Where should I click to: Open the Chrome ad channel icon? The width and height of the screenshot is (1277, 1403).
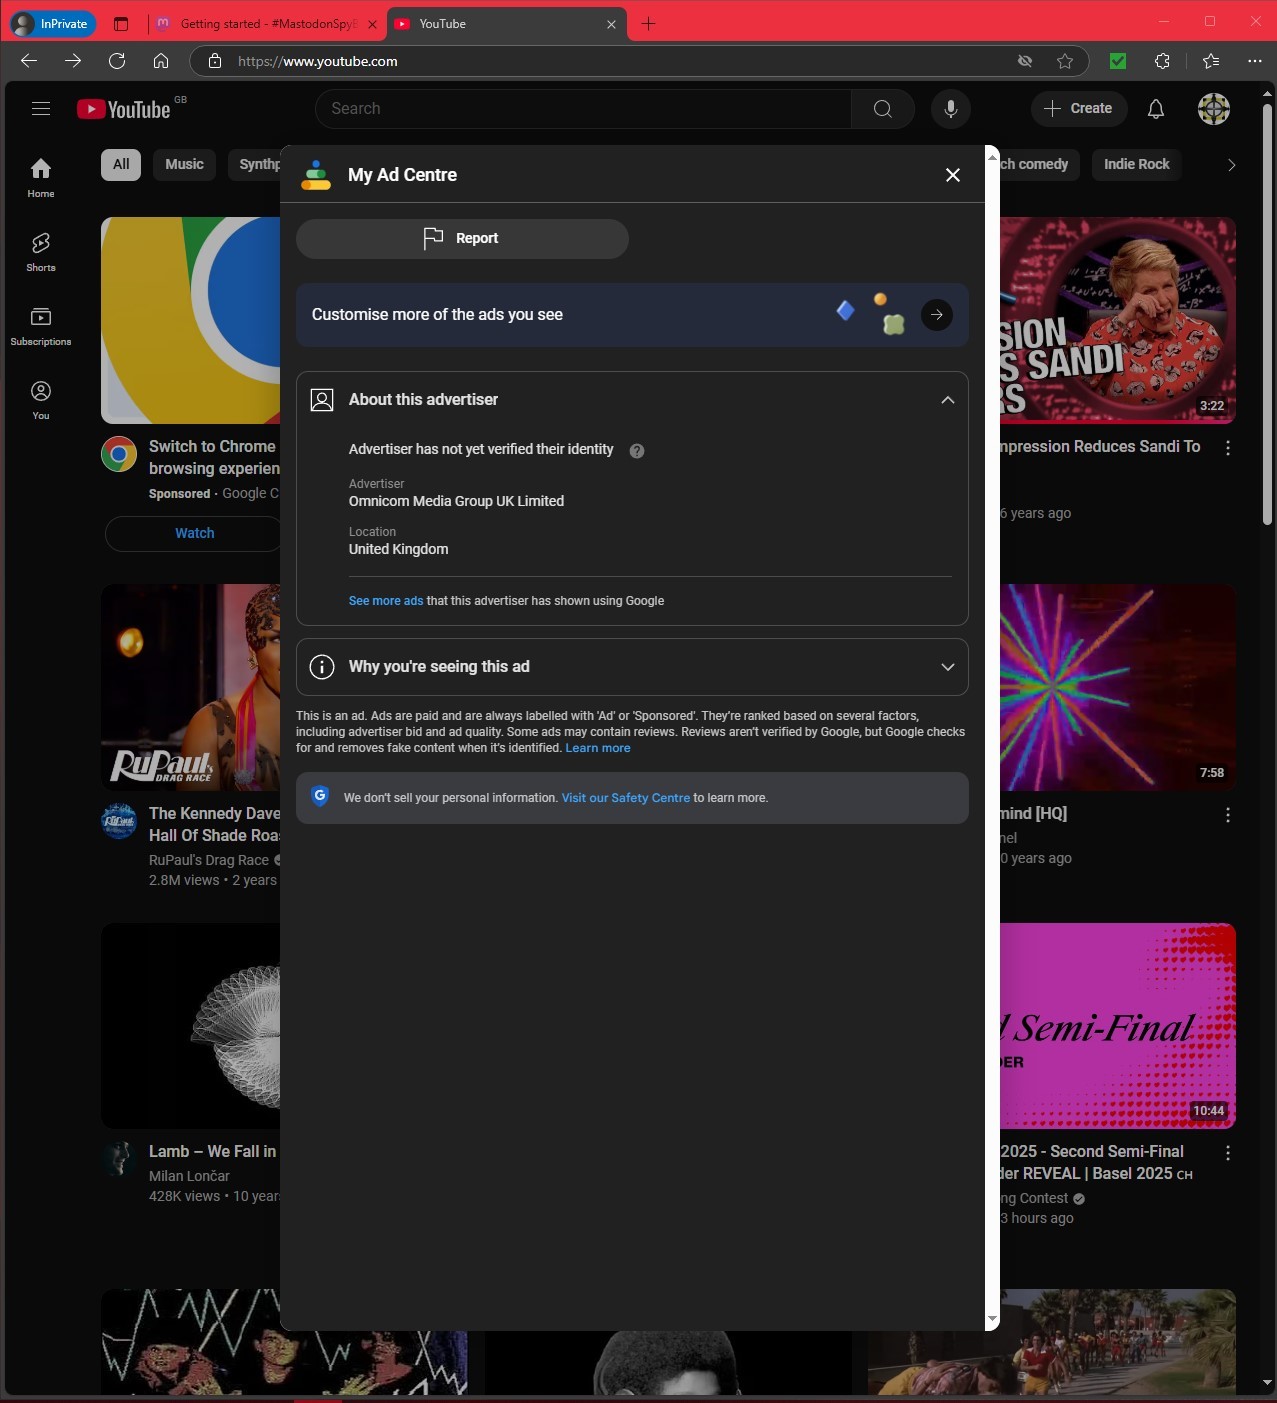point(119,455)
